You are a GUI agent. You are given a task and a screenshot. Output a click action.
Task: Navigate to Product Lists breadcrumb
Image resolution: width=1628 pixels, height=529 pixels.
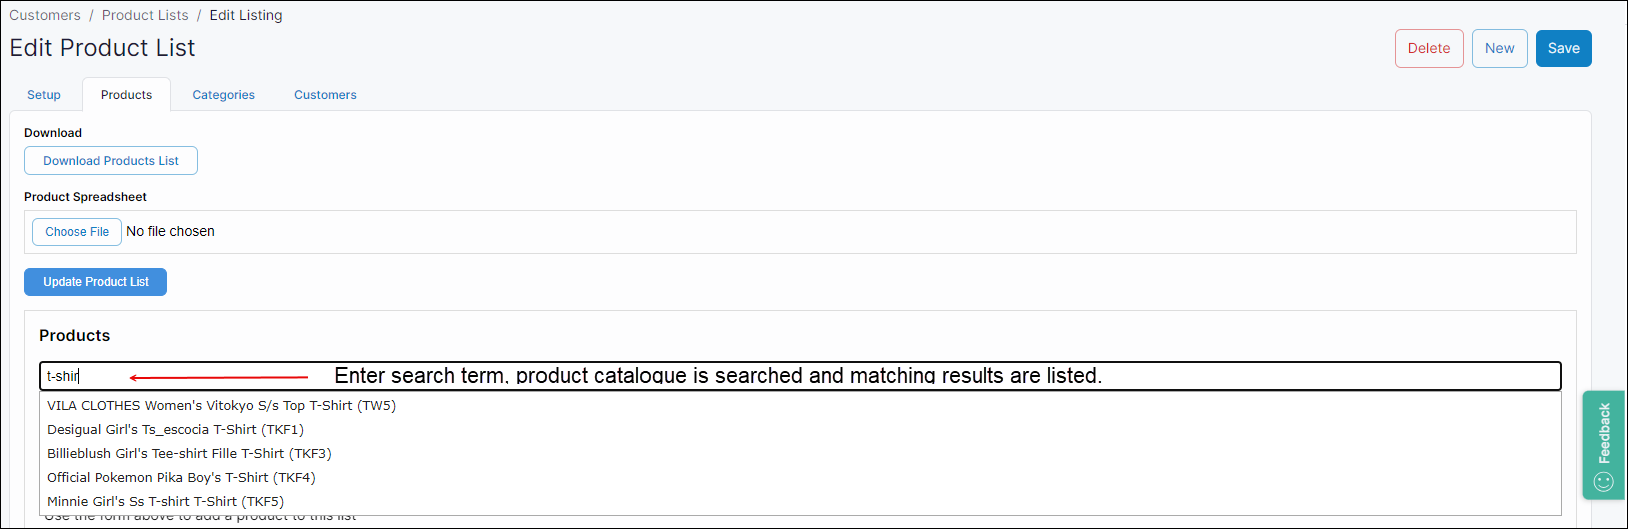(145, 15)
